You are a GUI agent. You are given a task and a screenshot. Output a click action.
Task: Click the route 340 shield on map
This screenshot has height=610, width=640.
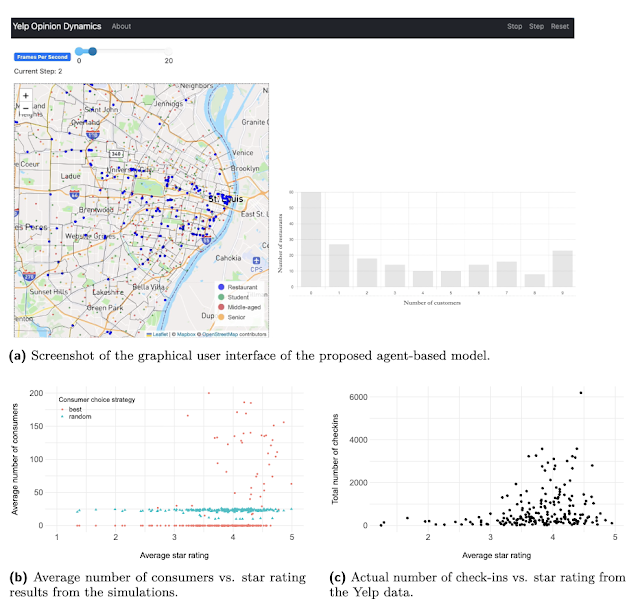click(116, 154)
